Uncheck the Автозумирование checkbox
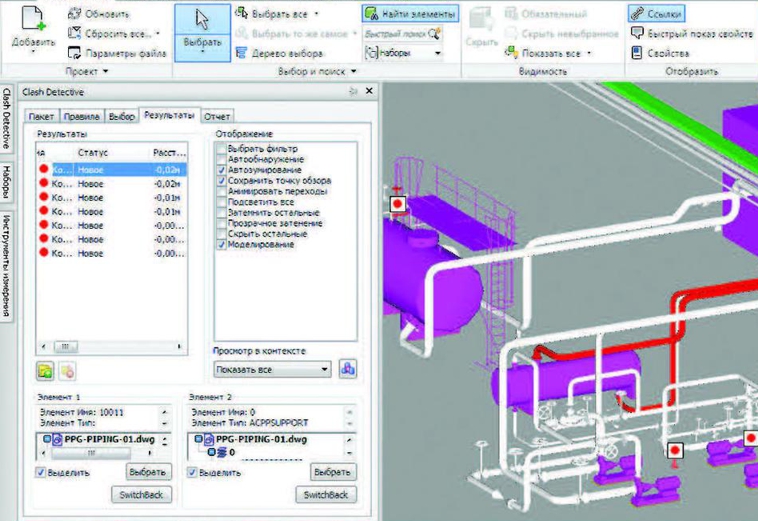The height and width of the screenshot is (521, 758). [x=221, y=171]
